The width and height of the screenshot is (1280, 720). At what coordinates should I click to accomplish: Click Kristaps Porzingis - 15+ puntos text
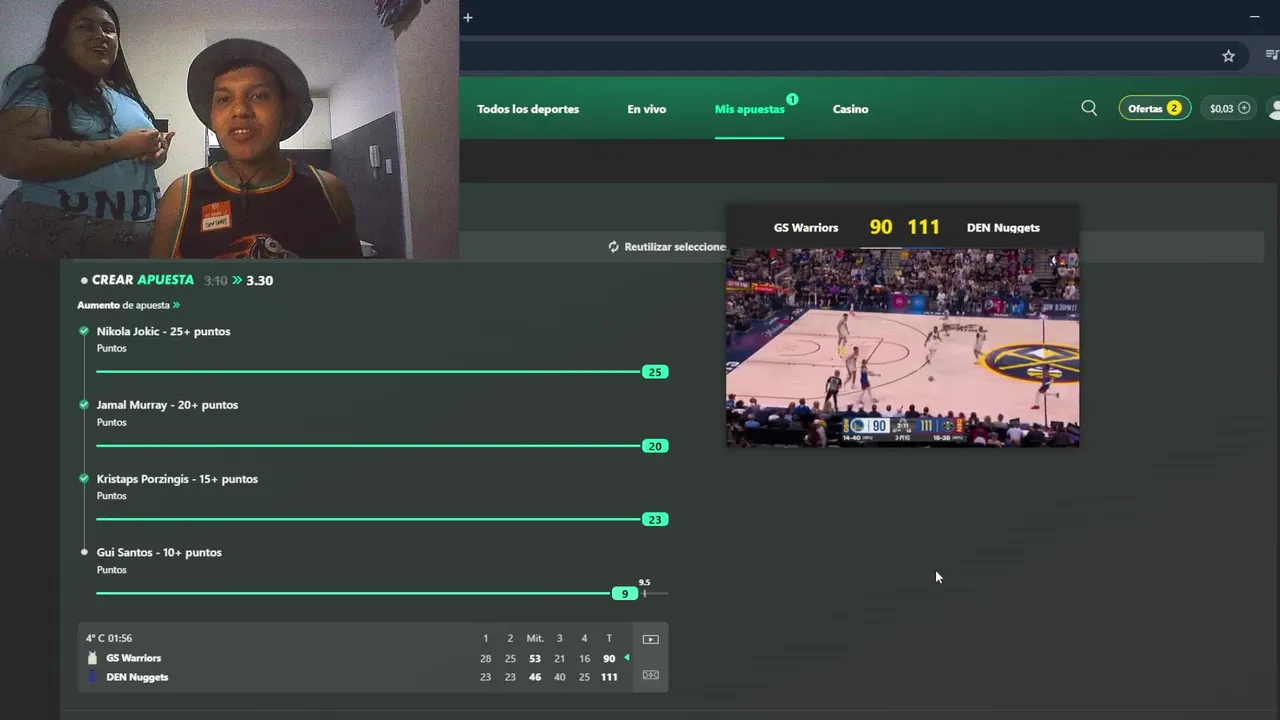tap(177, 479)
